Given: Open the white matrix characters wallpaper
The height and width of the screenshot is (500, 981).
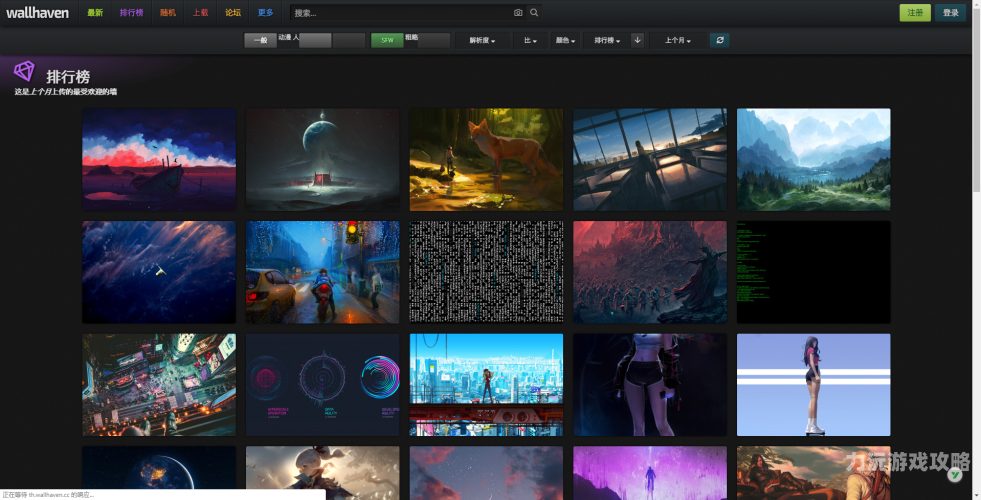Looking at the screenshot, I should coord(486,272).
